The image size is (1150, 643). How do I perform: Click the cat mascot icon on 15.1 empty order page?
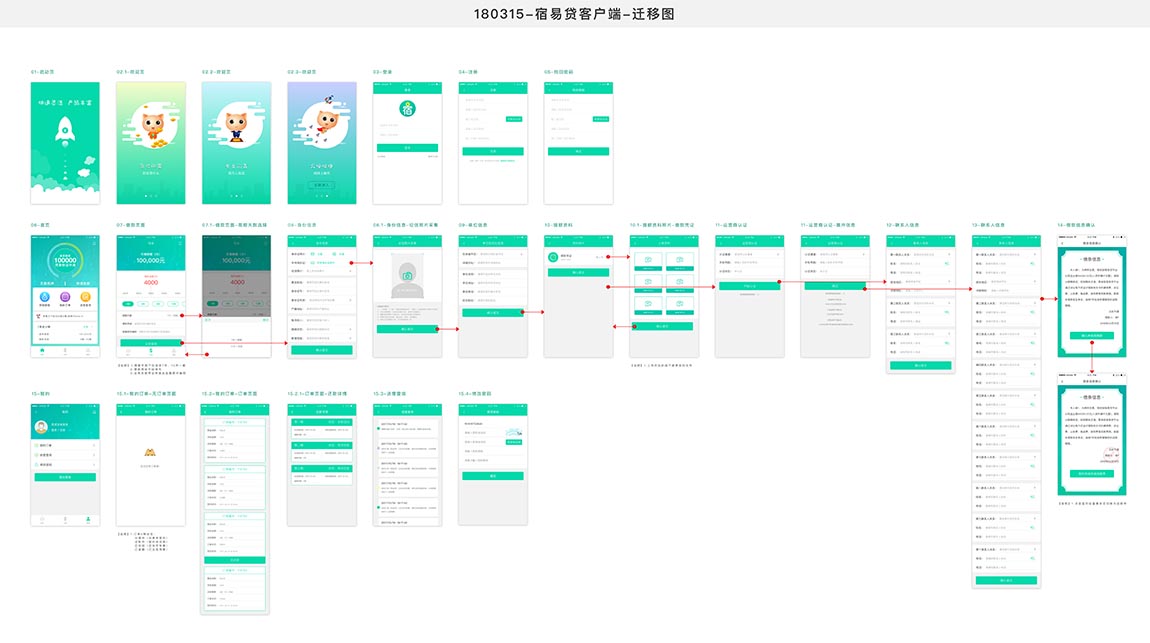pos(150,451)
